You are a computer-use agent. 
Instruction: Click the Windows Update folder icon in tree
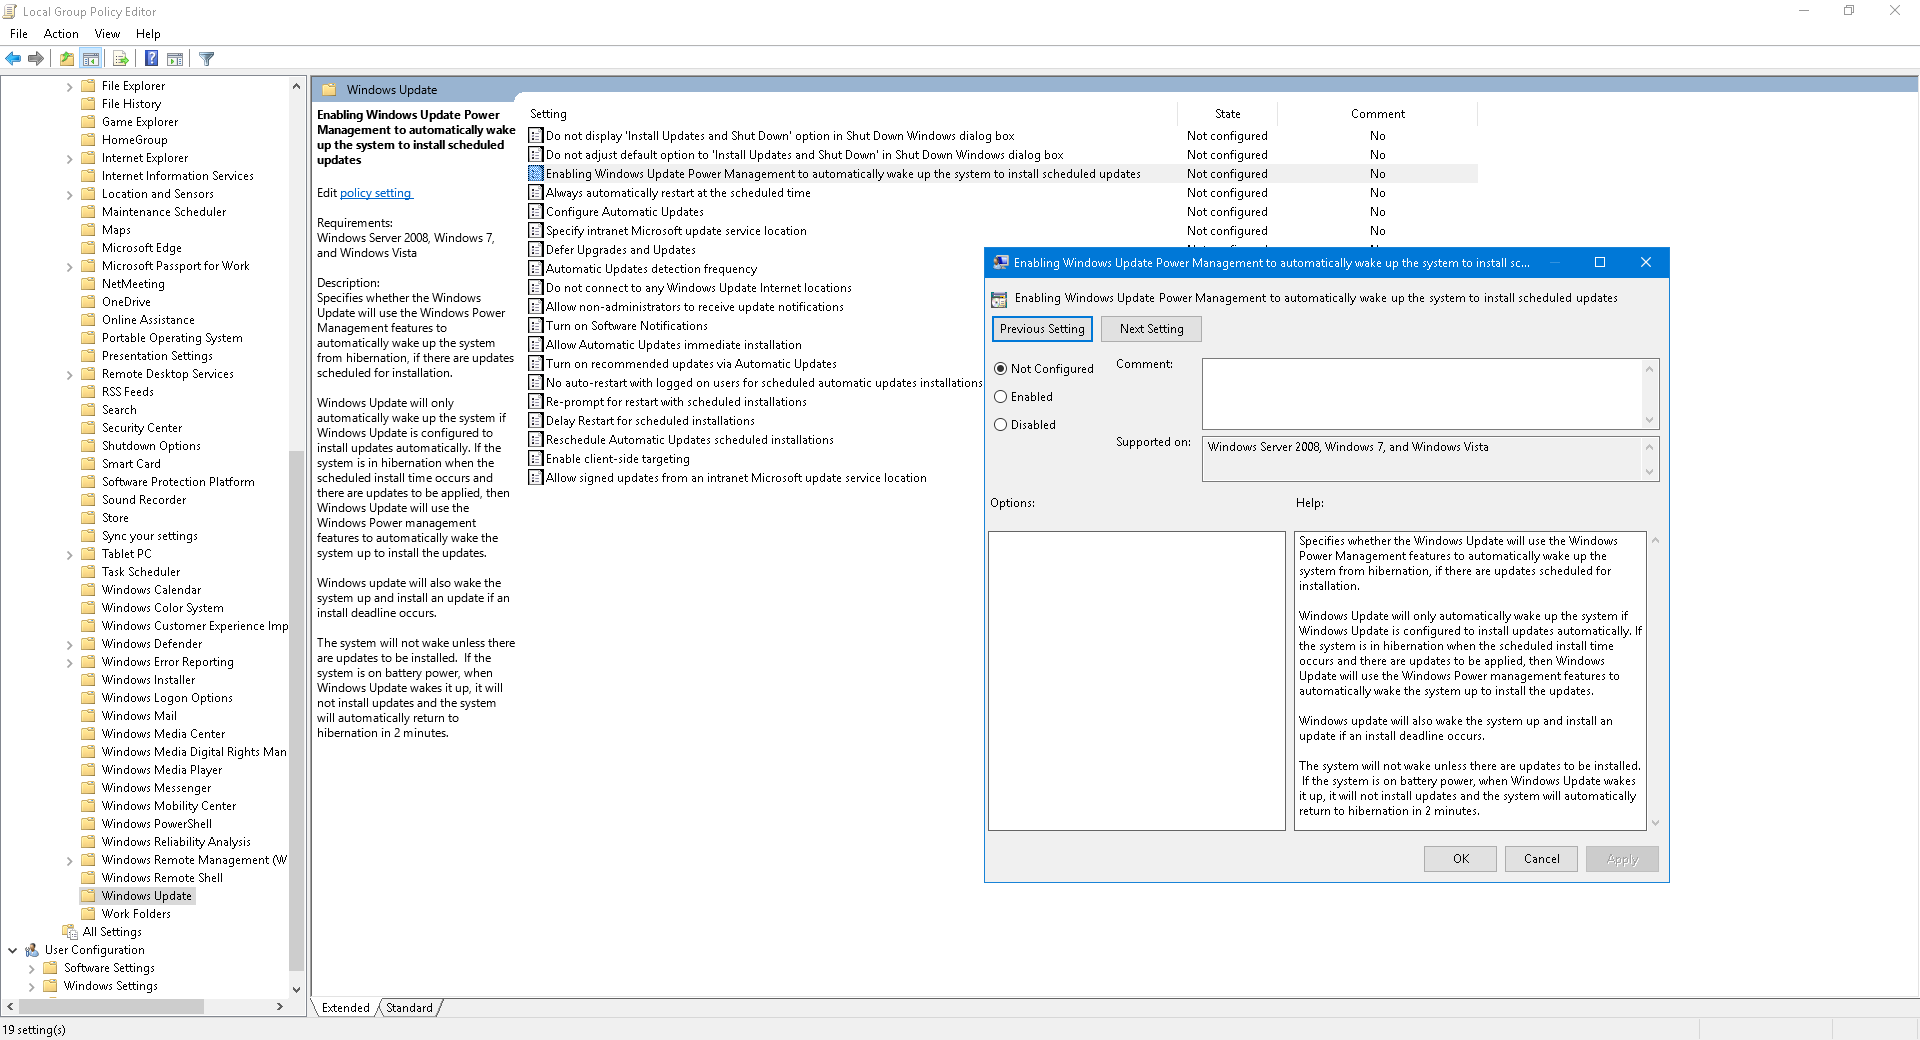pyautogui.click(x=88, y=896)
